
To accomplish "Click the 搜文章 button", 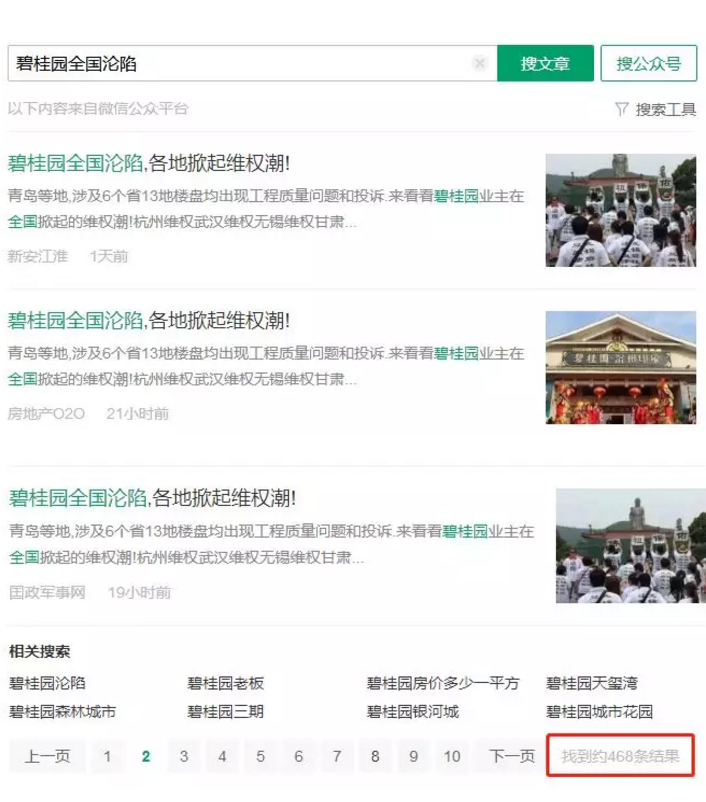I will click(545, 64).
